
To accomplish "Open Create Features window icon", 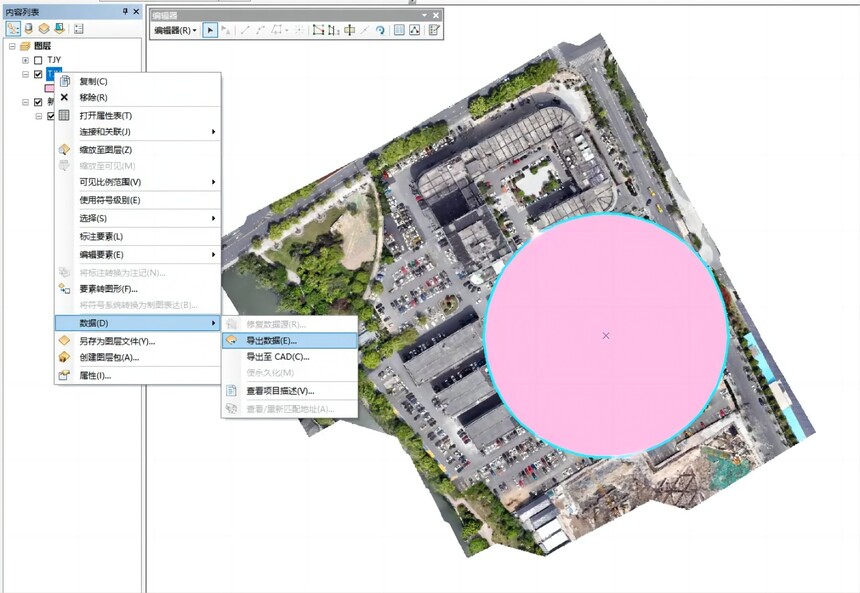I will pyautogui.click(x=434, y=30).
